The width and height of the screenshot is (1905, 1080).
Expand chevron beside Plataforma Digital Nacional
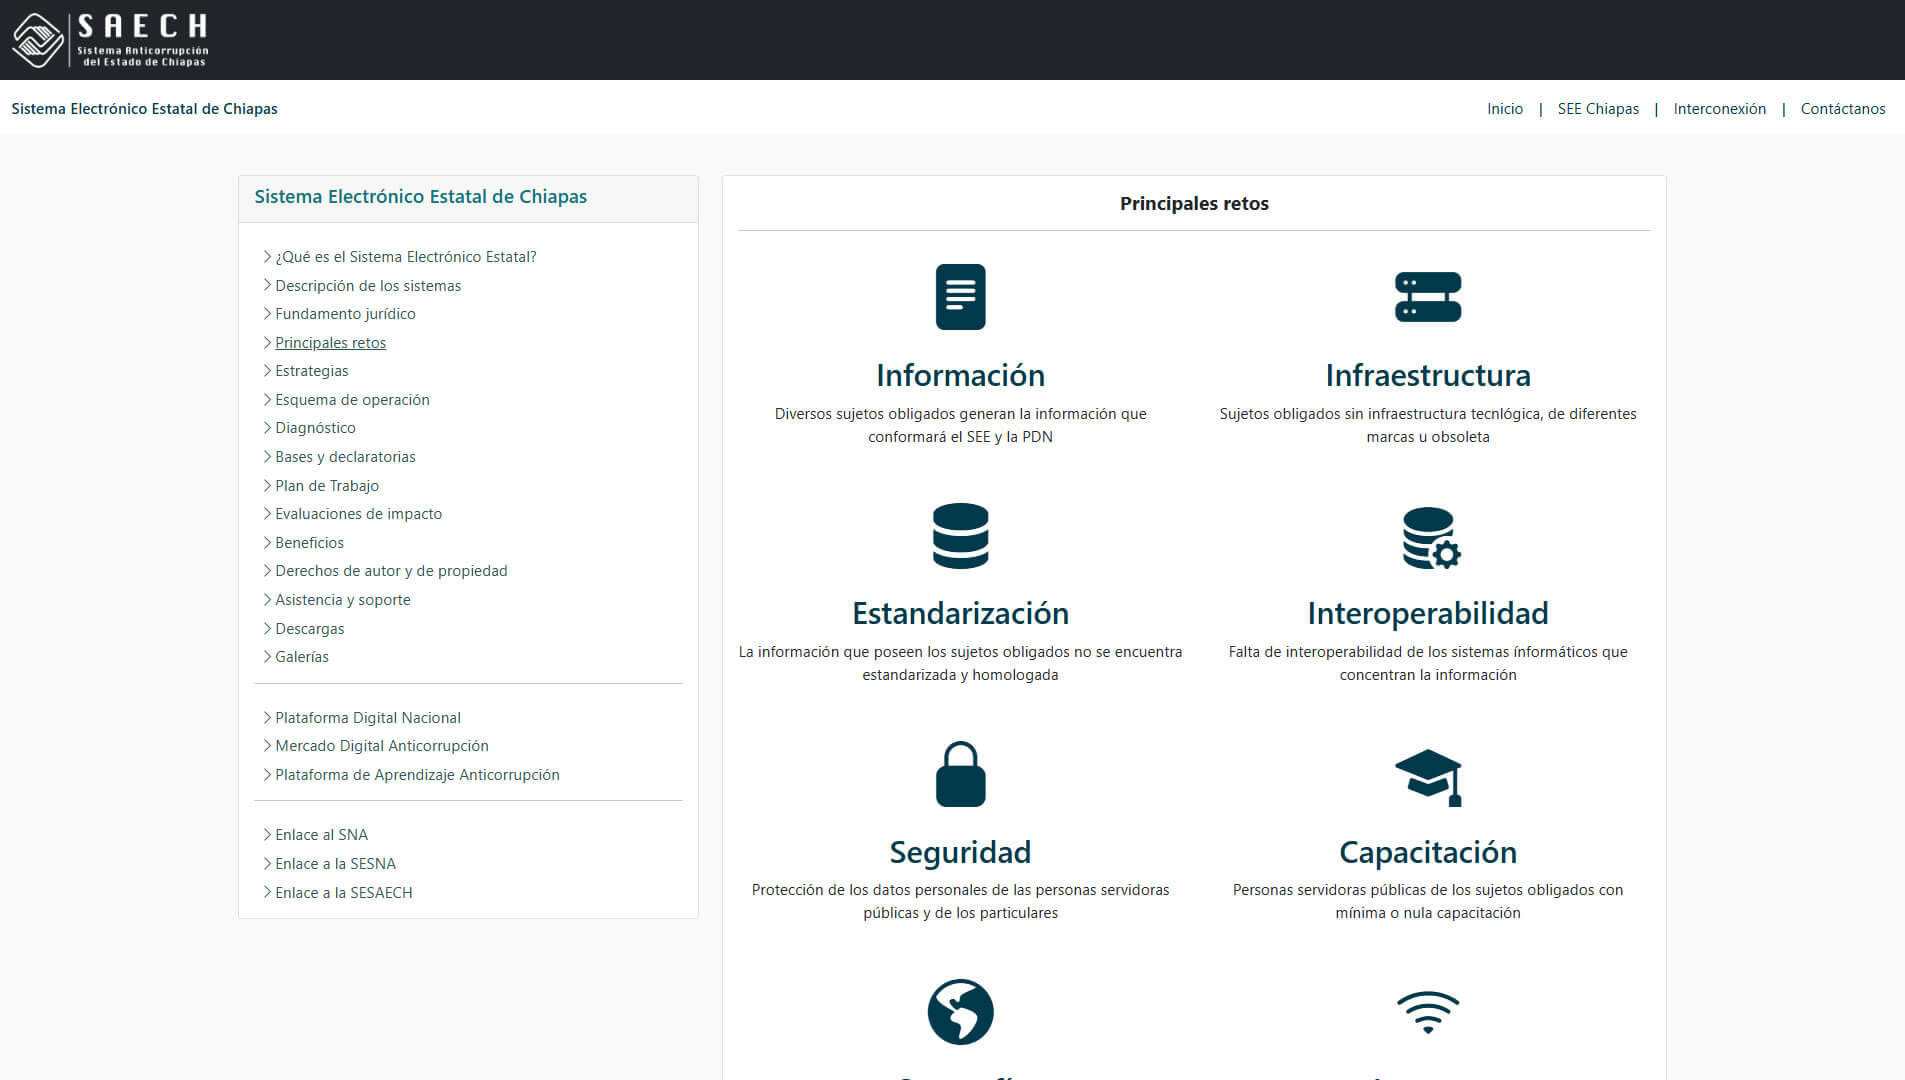pyautogui.click(x=267, y=718)
